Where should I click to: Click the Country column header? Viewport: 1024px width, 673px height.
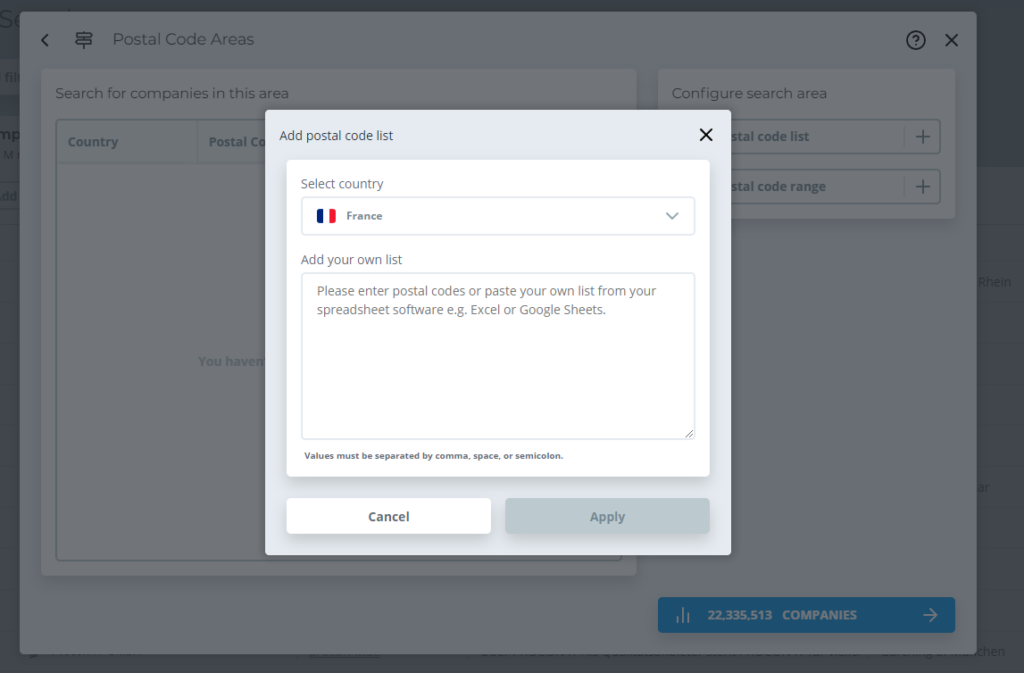click(x=93, y=142)
